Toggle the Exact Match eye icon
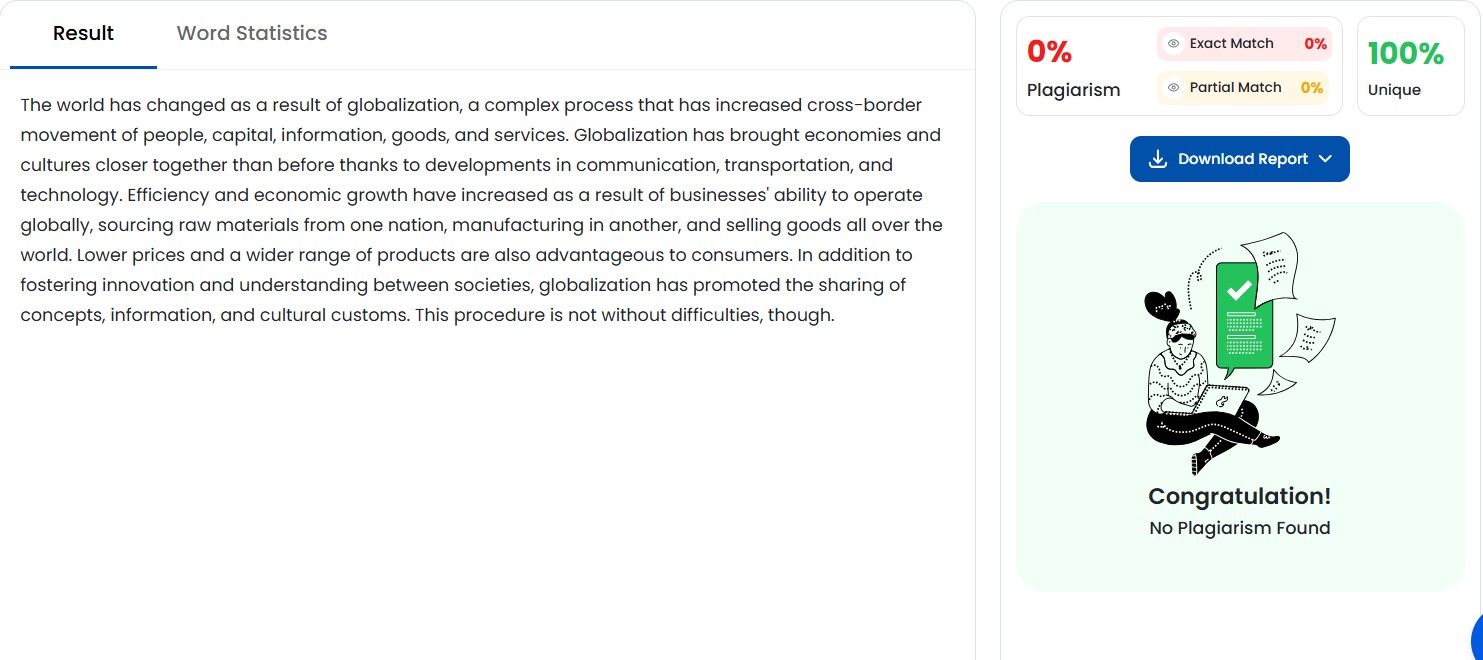The image size is (1483, 660). (x=1174, y=44)
